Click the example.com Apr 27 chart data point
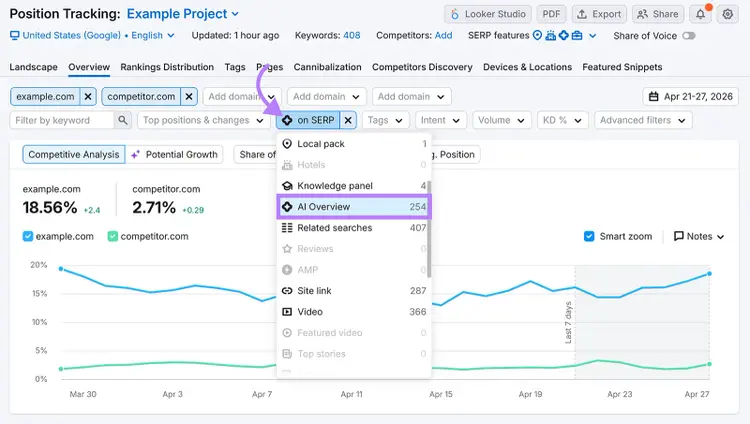Screen dimensions: 750x424 coord(709,274)
